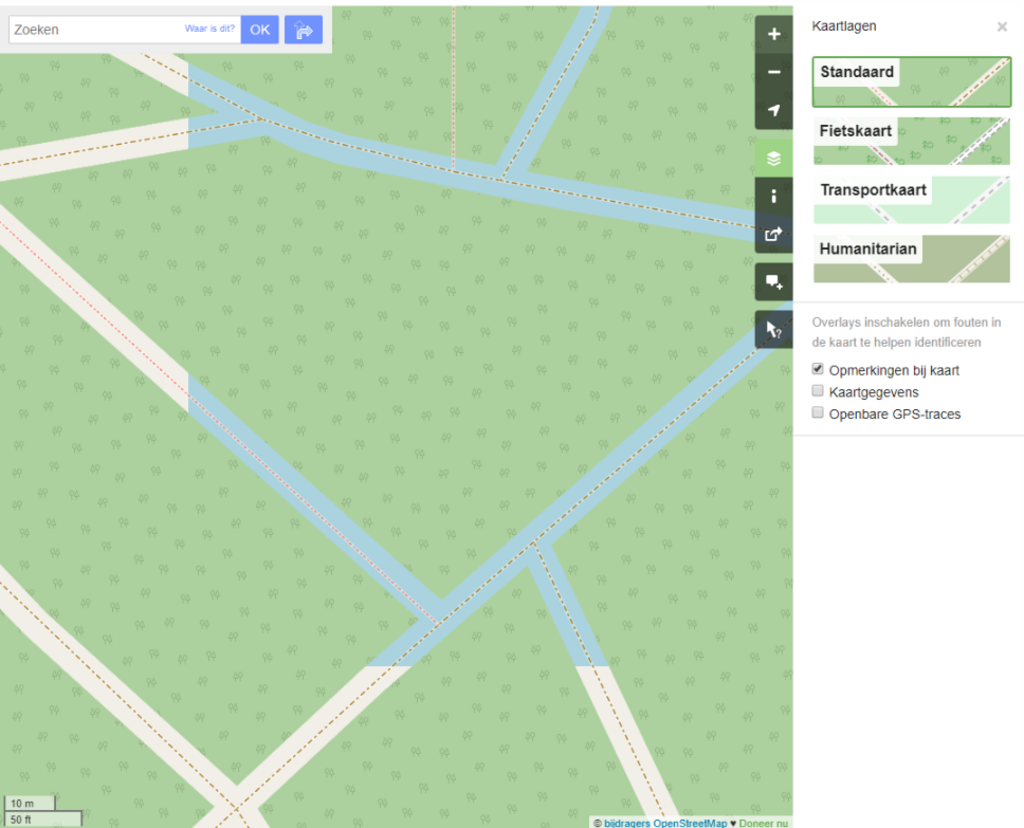Zoom out with the minus button
This screenshot has height=828, width=1024.
774,72
